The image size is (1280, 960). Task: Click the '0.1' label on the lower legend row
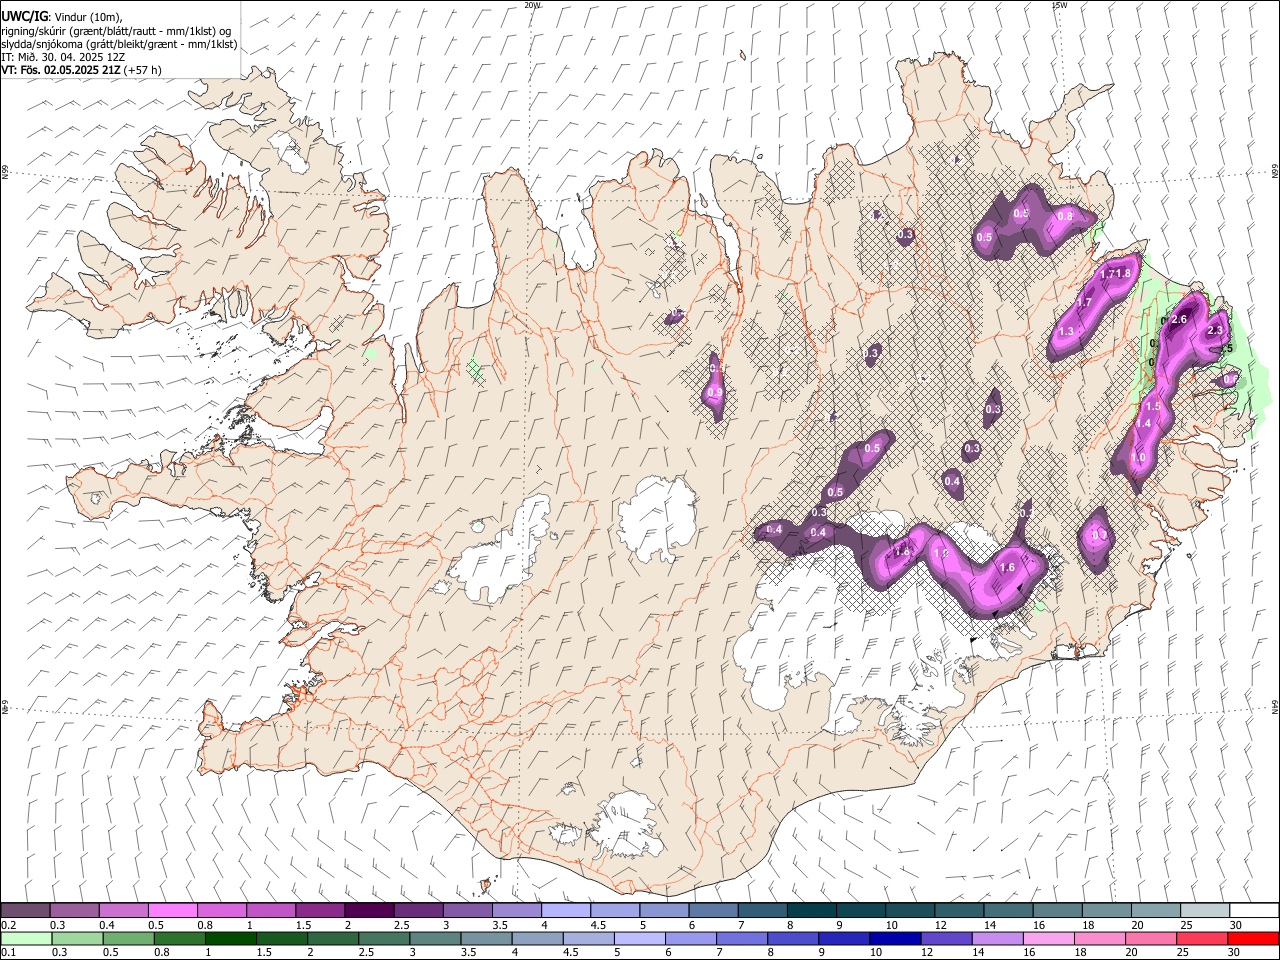point(8,953)
